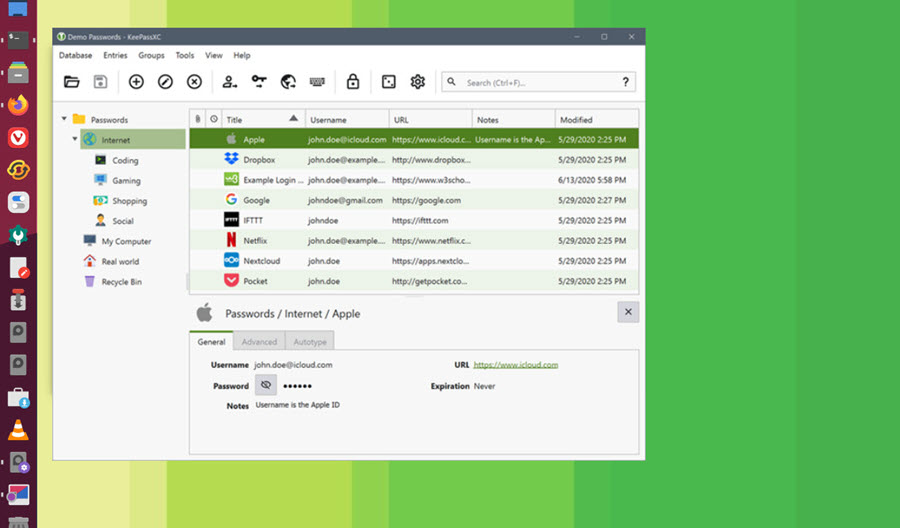Click the Edit Entry pencil icon
This screenshot has width=900, height=528.
coord(165,82)
